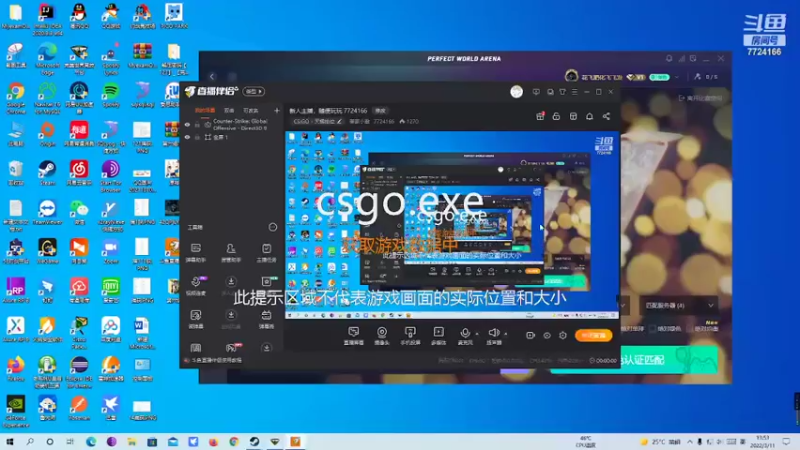Click the share icon in 直播伴侣
The image size is (800, 450).
click(x=606, y=116)
